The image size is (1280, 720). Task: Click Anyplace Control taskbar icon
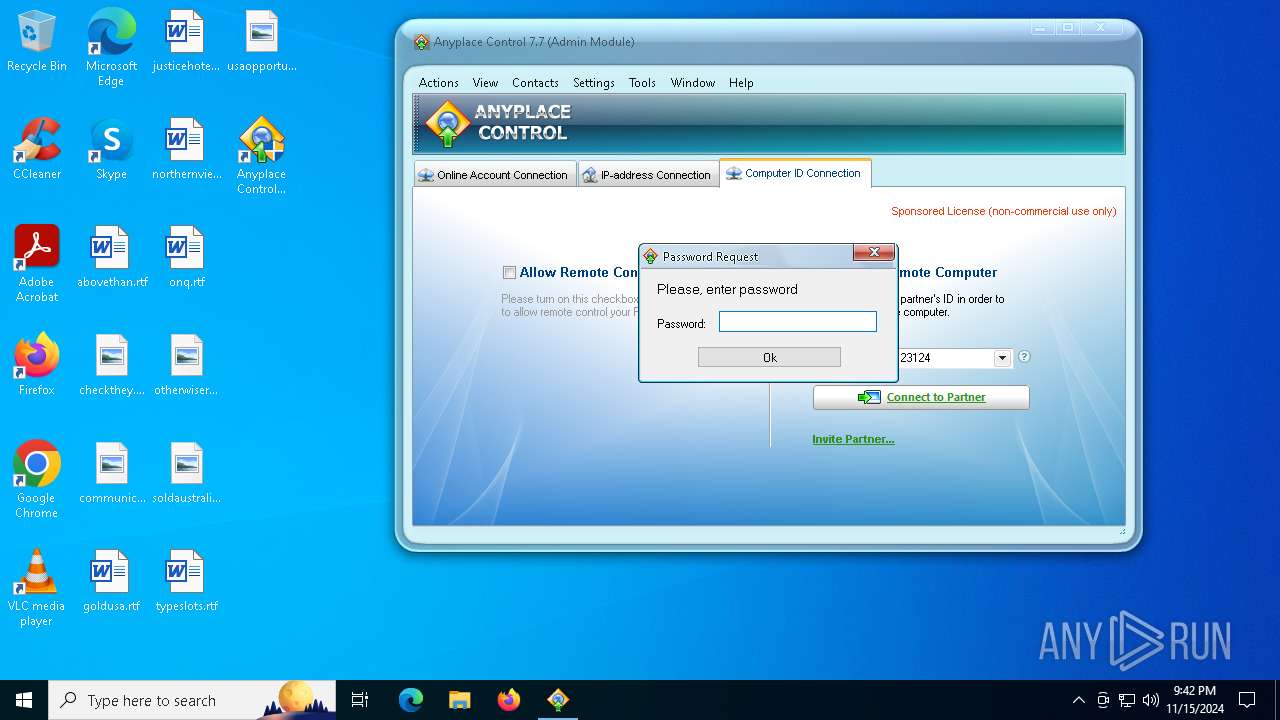pos(558,700)
